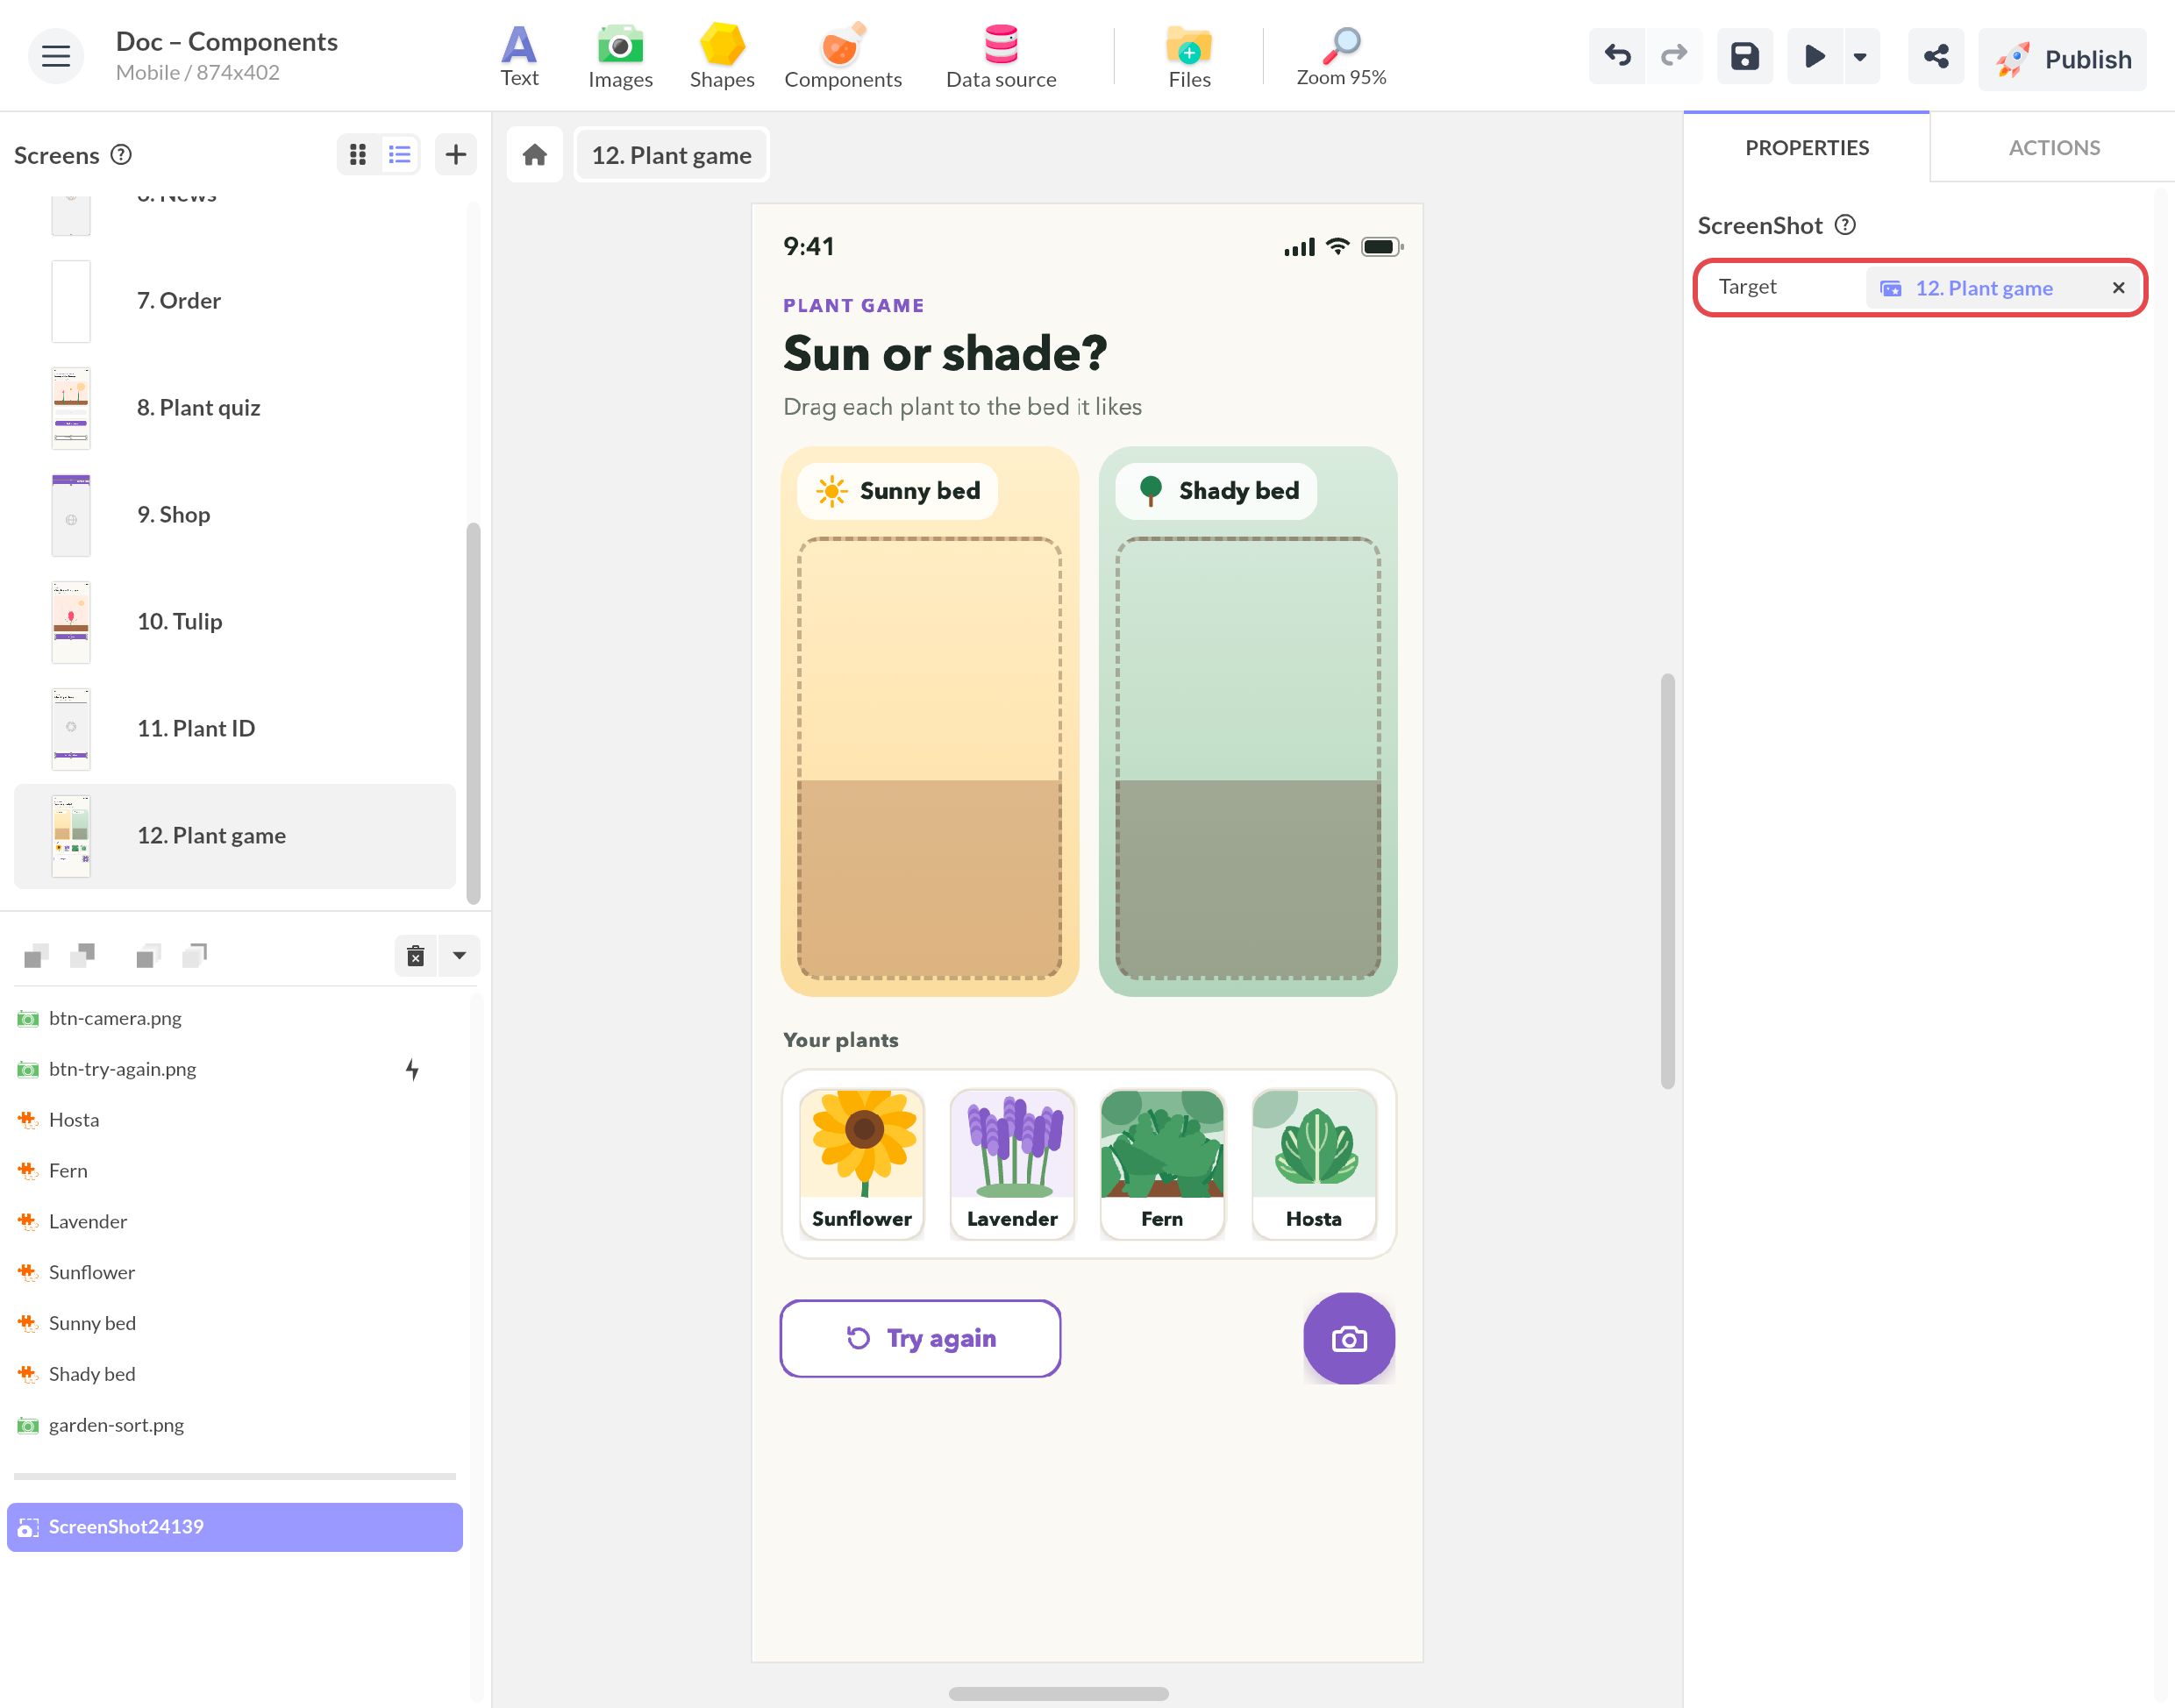Save the project with the disk icon
The height and width of the screenshot is (1708, 2175).
pos(1744,56)
